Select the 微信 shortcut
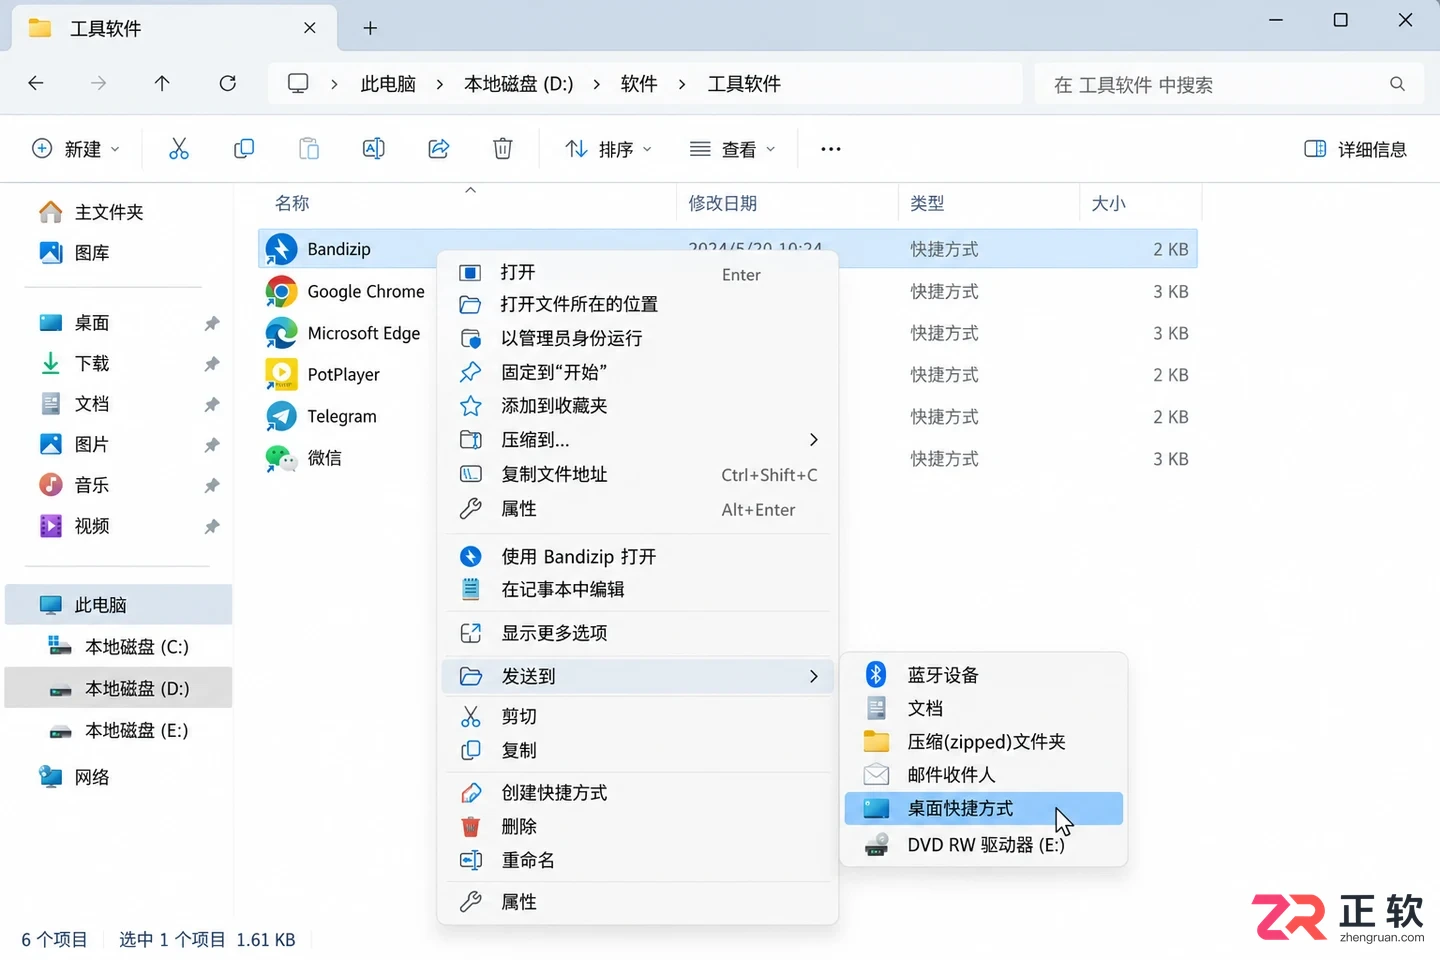 pyautogui.click(x=304, y=458)
